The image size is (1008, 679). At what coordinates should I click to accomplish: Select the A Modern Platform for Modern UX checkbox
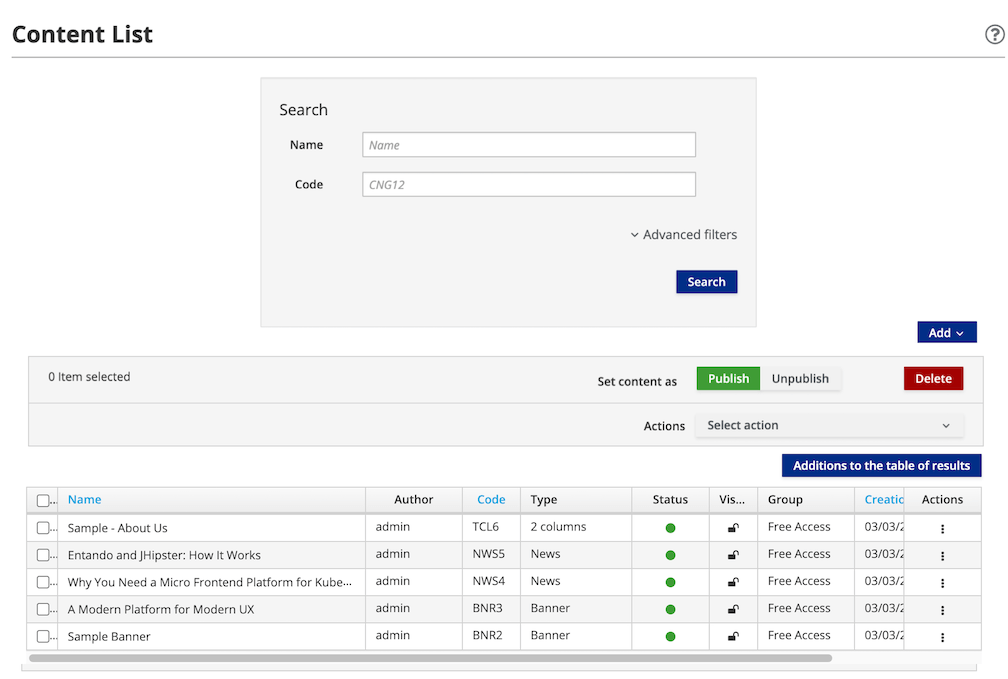coord(43,609)
